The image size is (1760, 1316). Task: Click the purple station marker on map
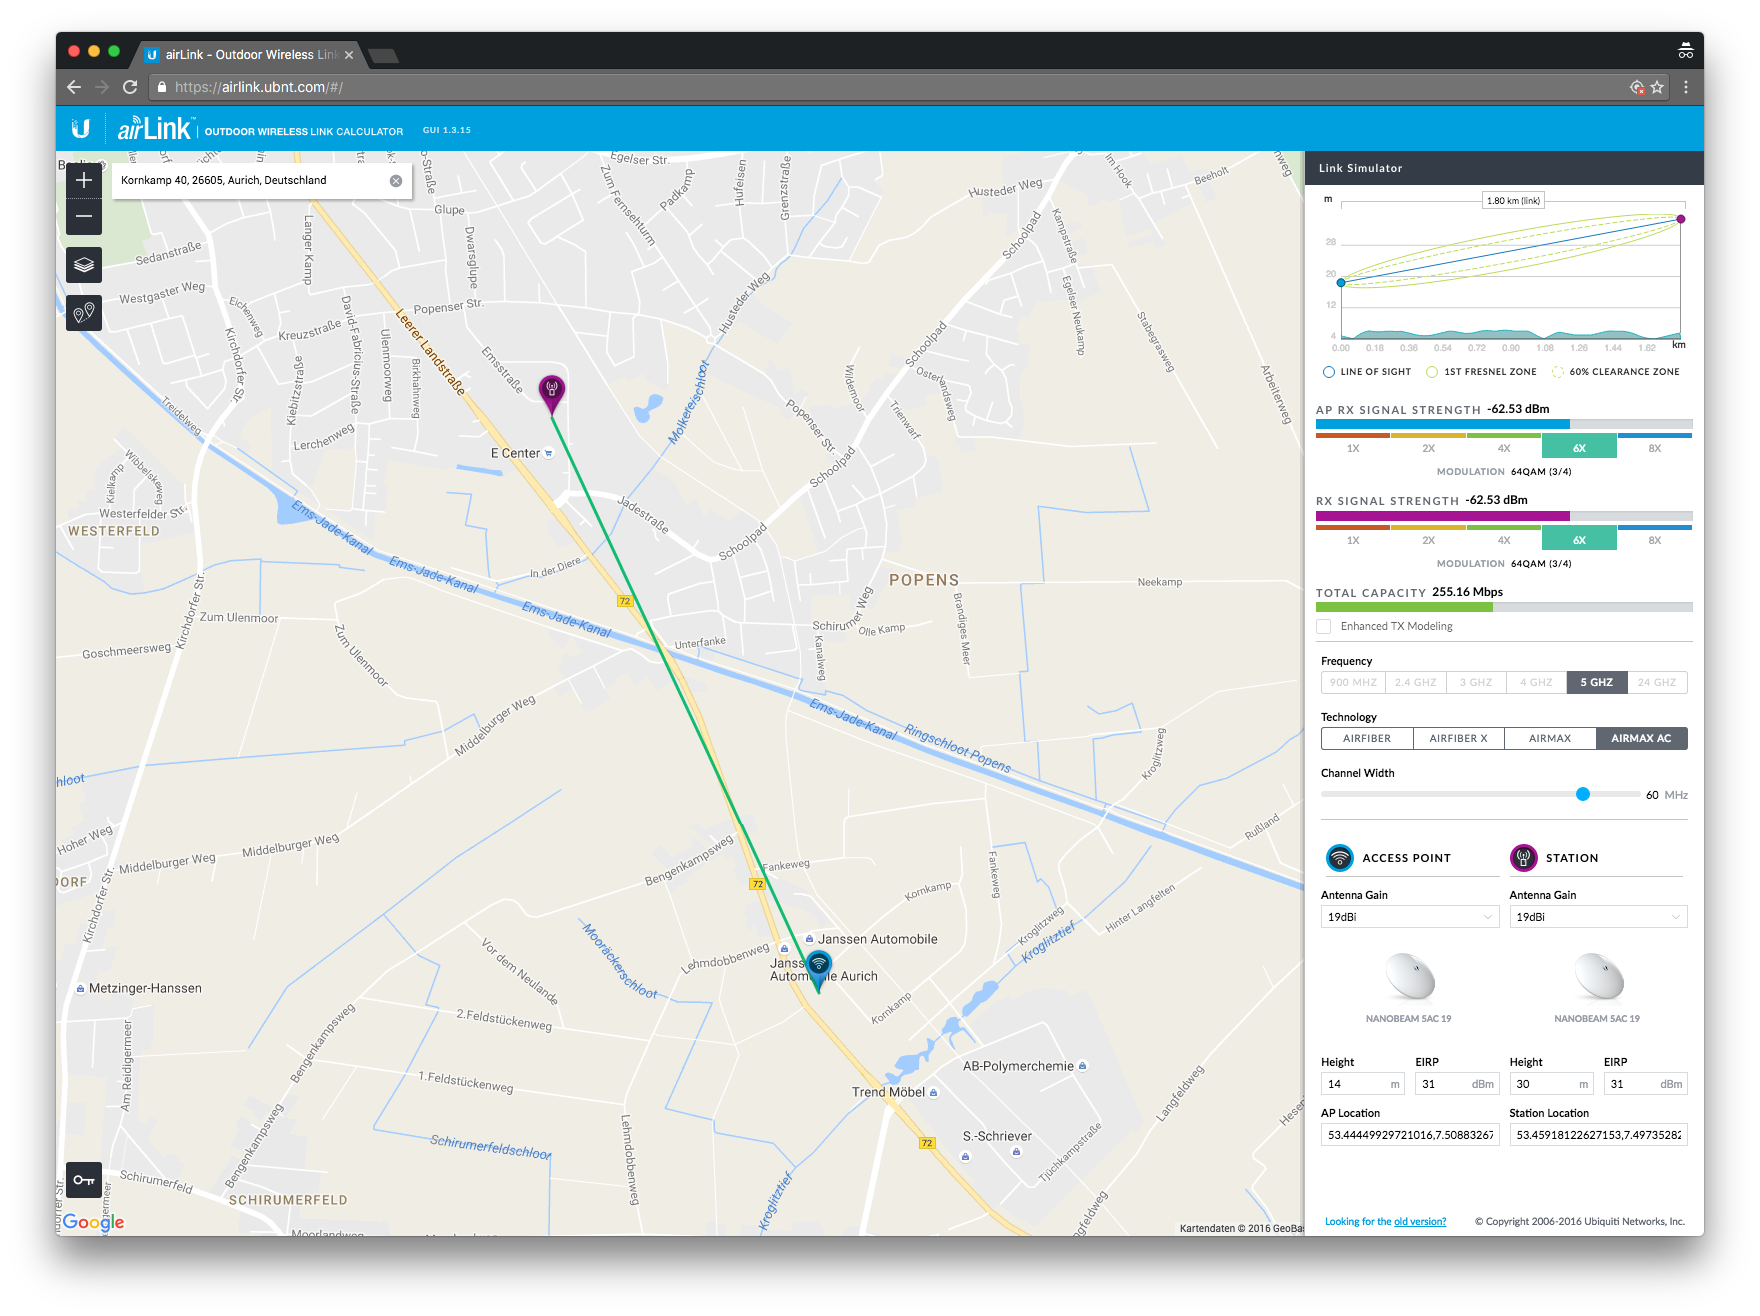551,389
